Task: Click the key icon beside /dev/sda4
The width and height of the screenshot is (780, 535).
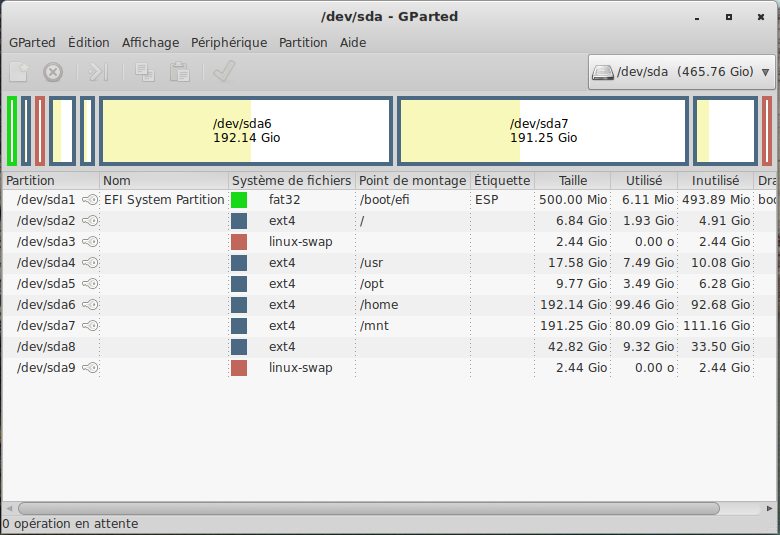Action: (x=90, y=262)
